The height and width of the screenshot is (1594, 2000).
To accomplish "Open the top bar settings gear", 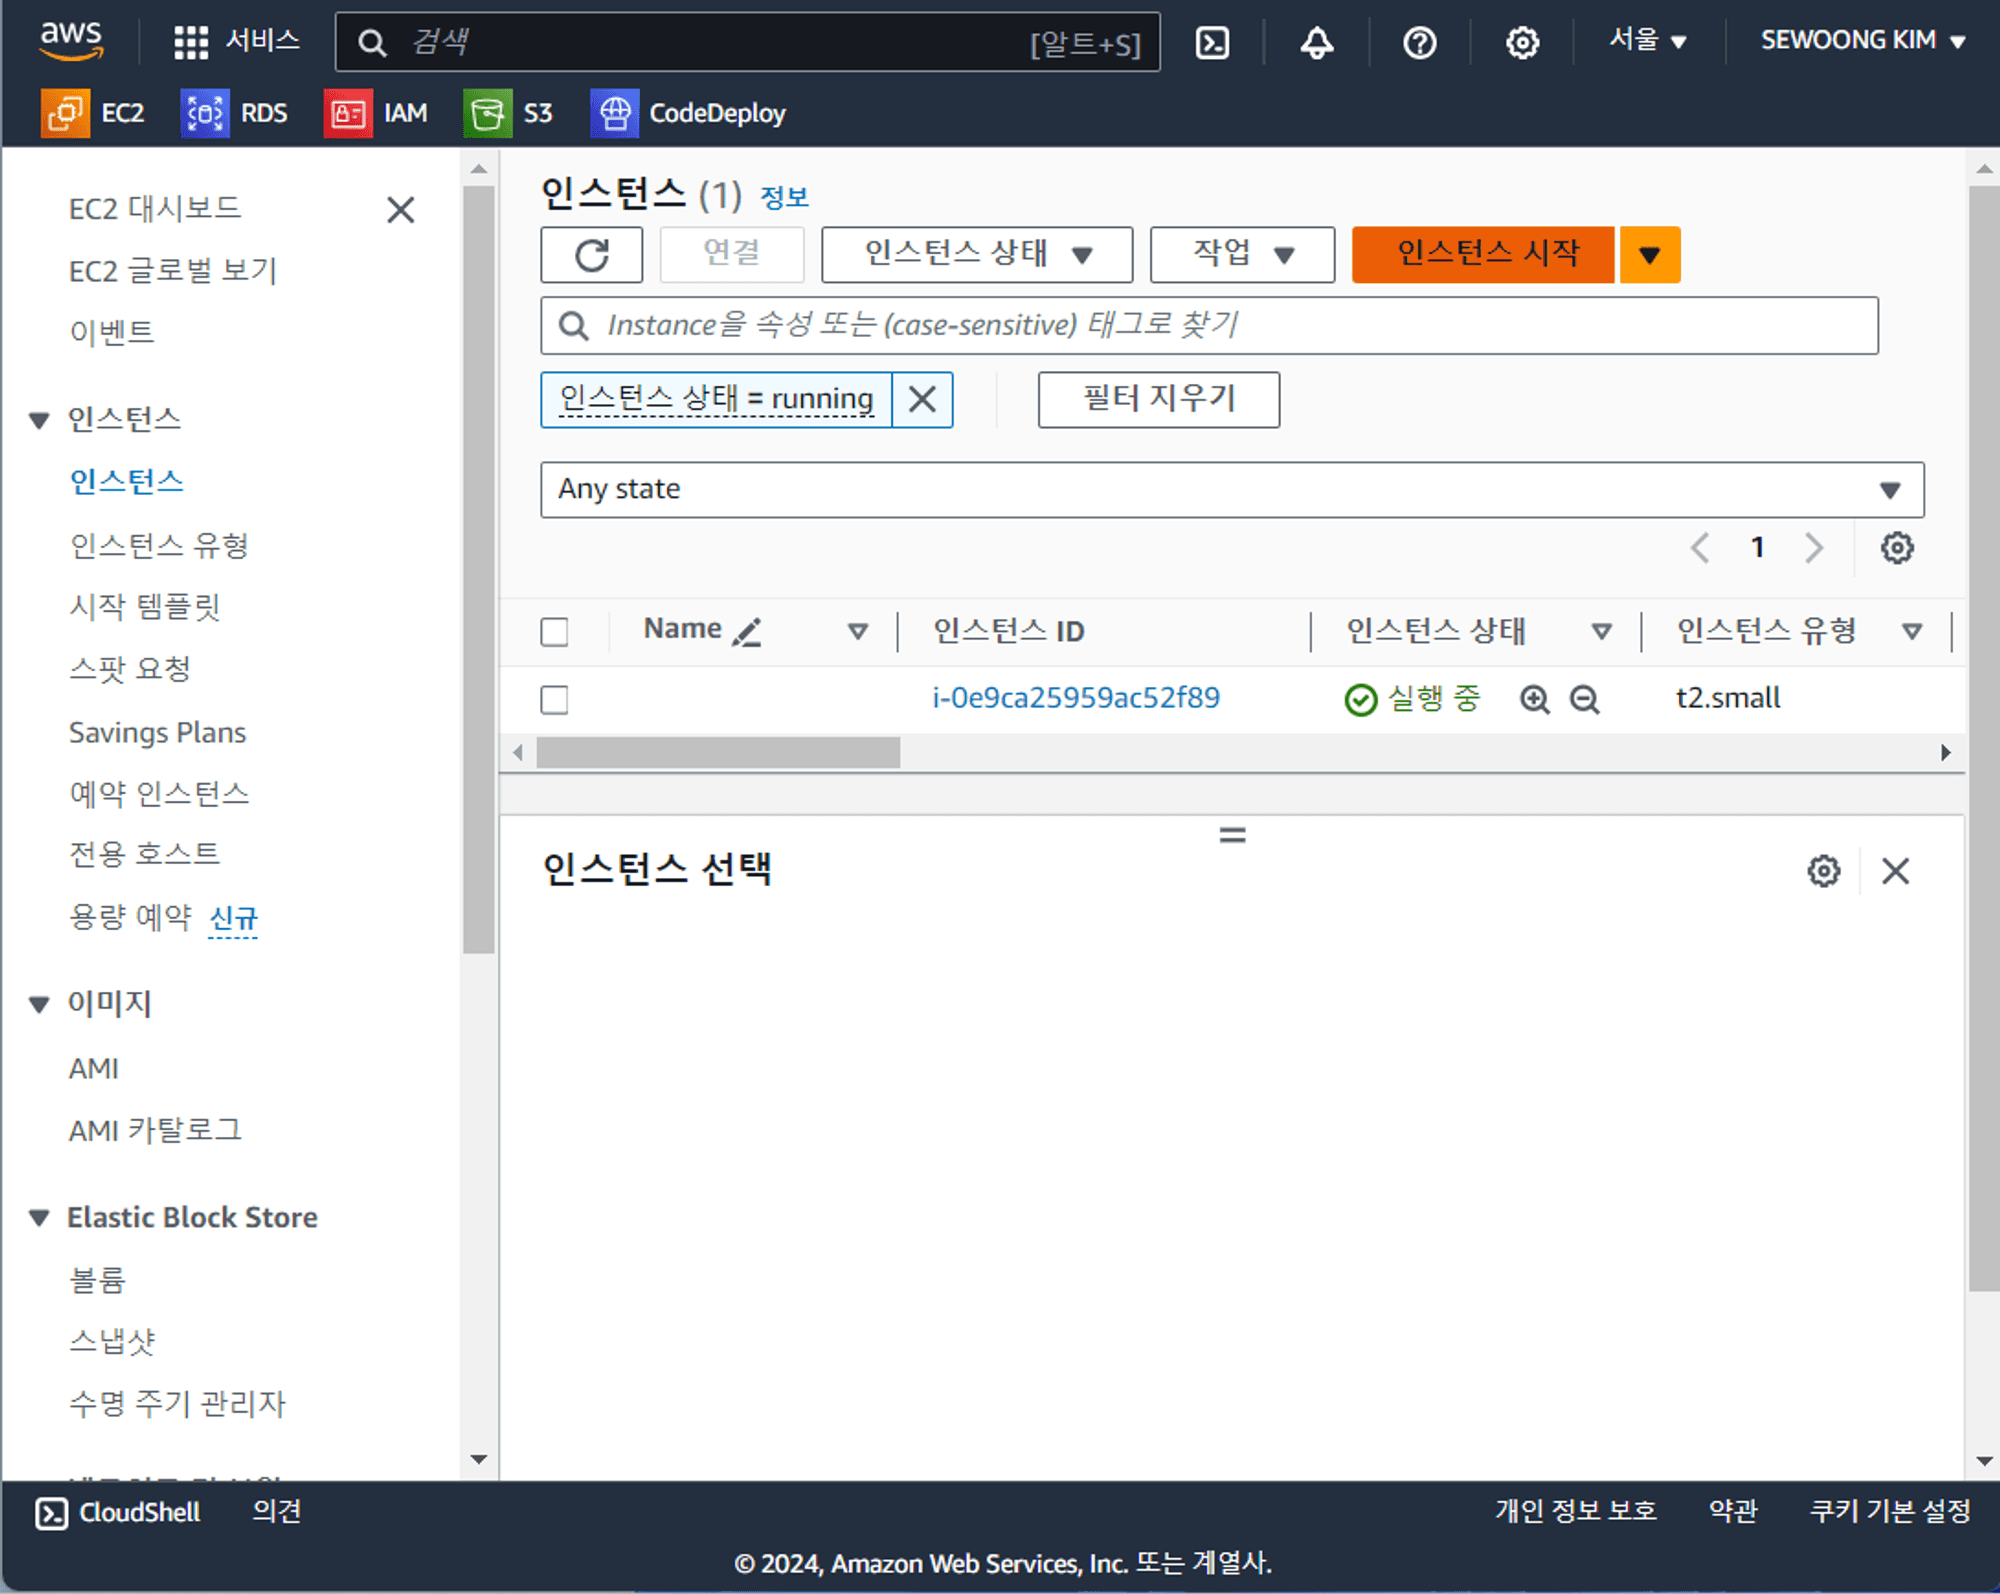I will pyautogui.click(x=1522, y=42).
